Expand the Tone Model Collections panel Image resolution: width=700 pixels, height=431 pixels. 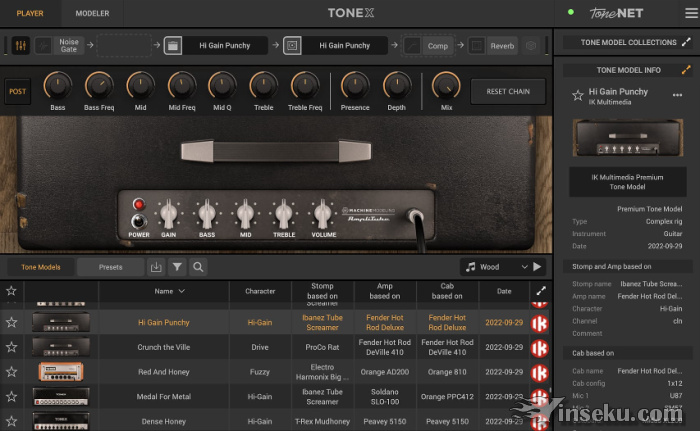pos(686,43)
